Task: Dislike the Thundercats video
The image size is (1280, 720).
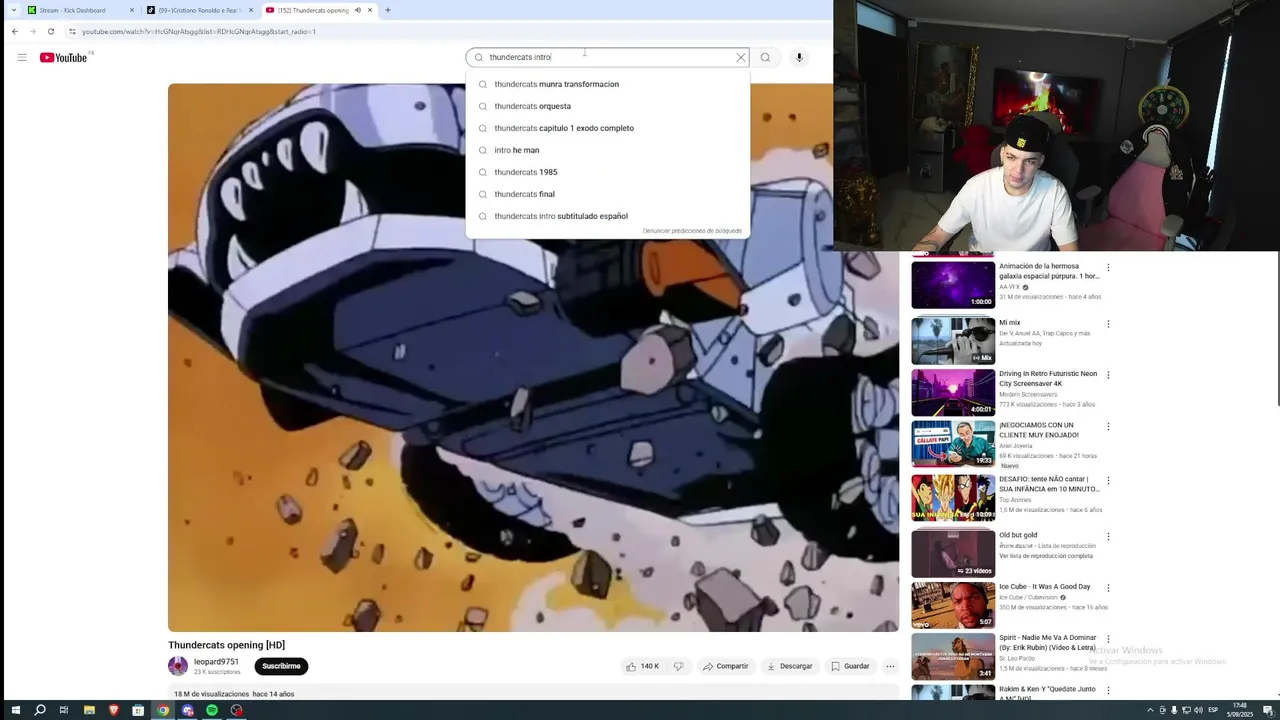Action: [x=678, y=666]
